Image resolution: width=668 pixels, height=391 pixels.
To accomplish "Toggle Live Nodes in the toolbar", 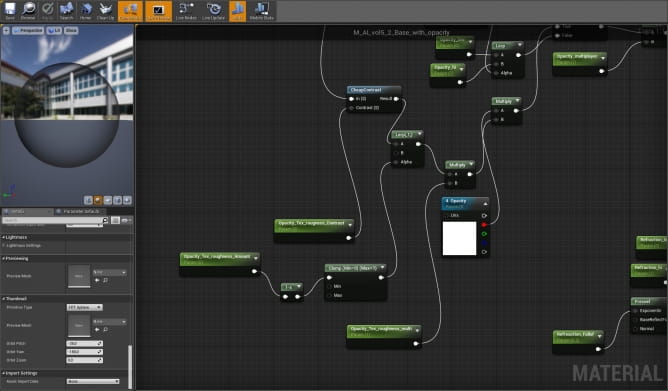I will point(186,11).
